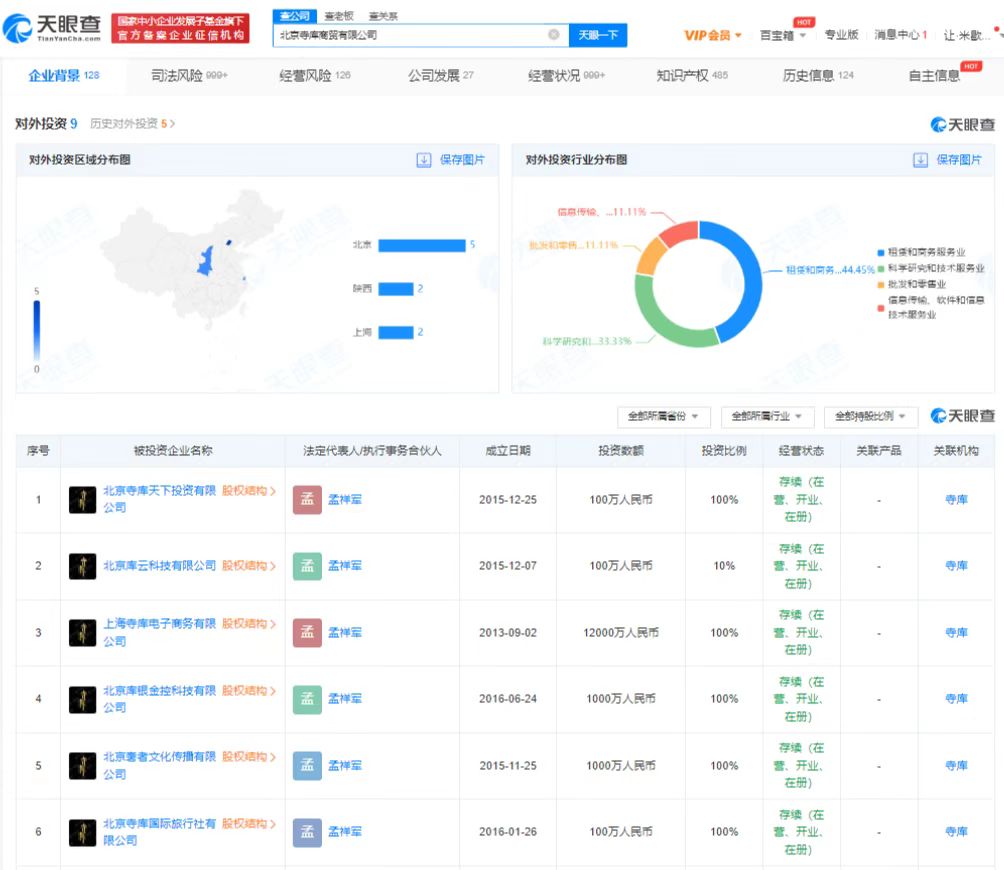
Task: Toggle 信息传输、软件和信息技术服务业 legend item
Action: coord(931,307)
